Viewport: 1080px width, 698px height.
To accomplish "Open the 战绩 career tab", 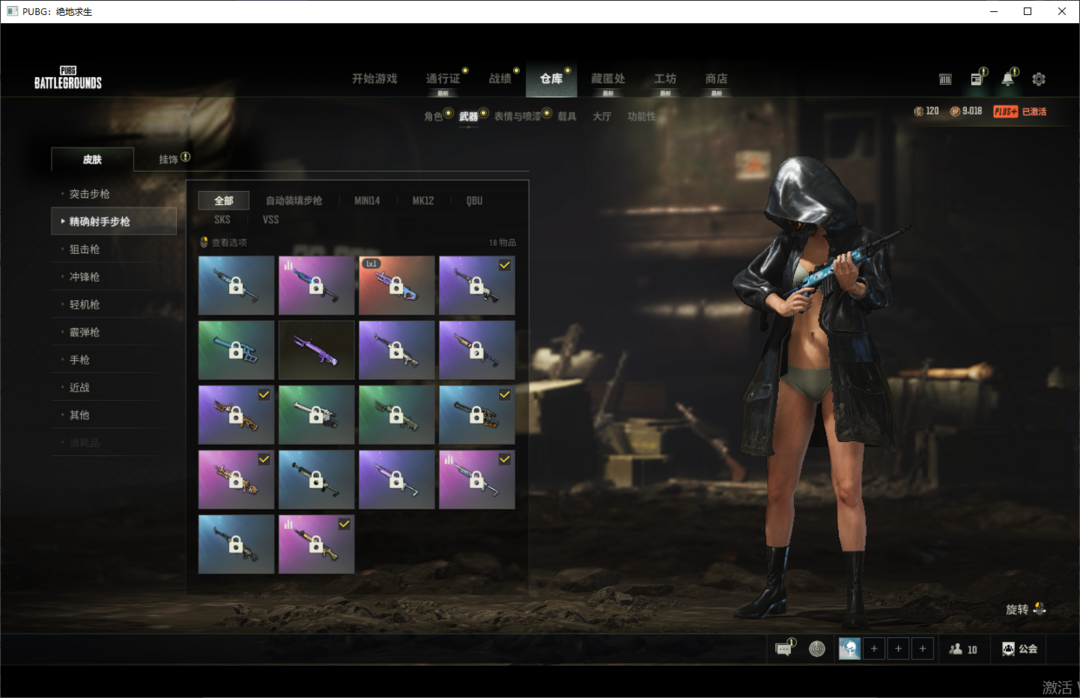I will tap(500, 79).
